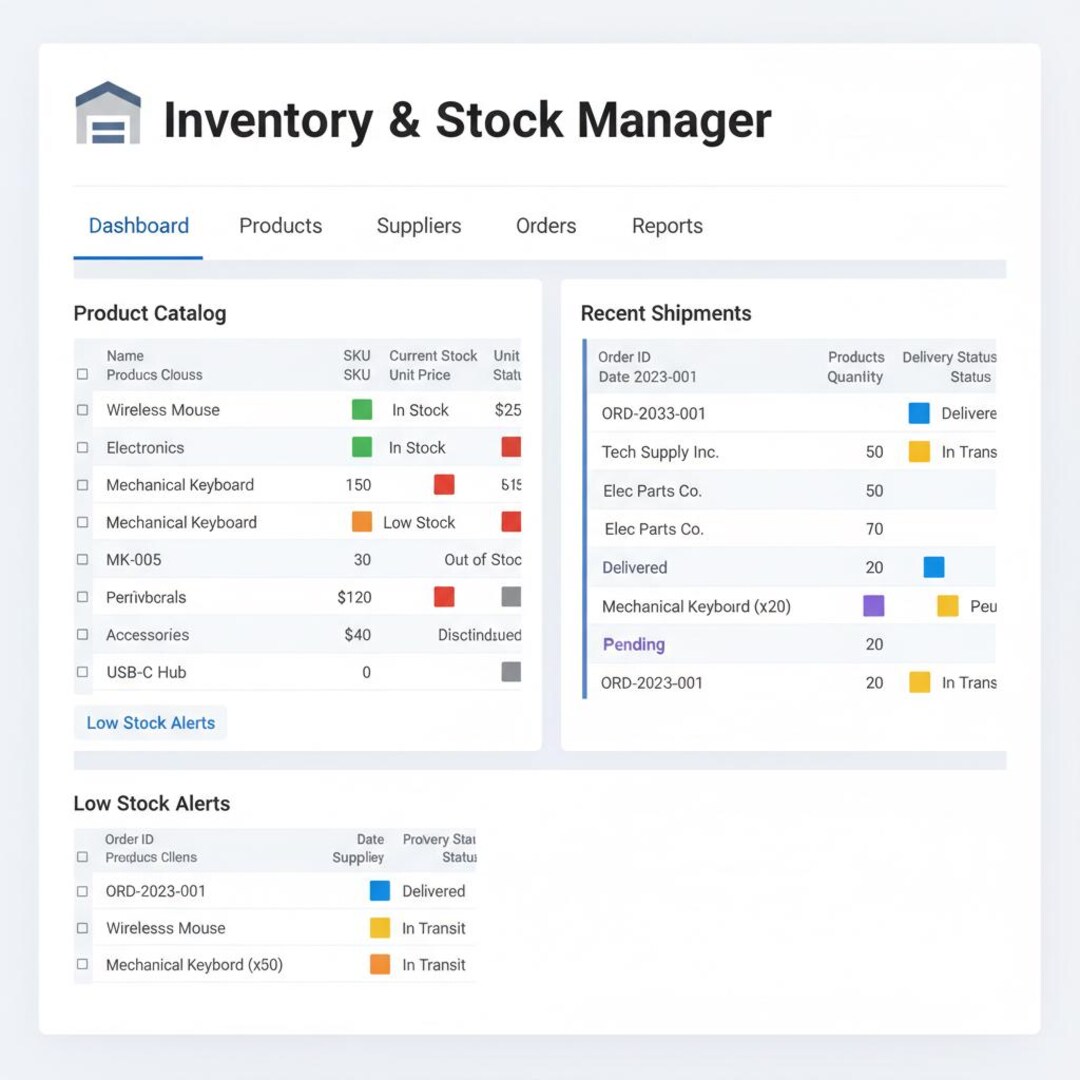Switch to the Dashboard tab
The width and height of the screenshot is (1080, 1080).
point(138,226)
